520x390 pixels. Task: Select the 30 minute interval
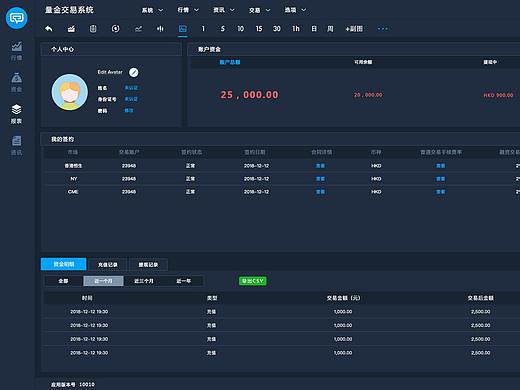tap(277, 29)
